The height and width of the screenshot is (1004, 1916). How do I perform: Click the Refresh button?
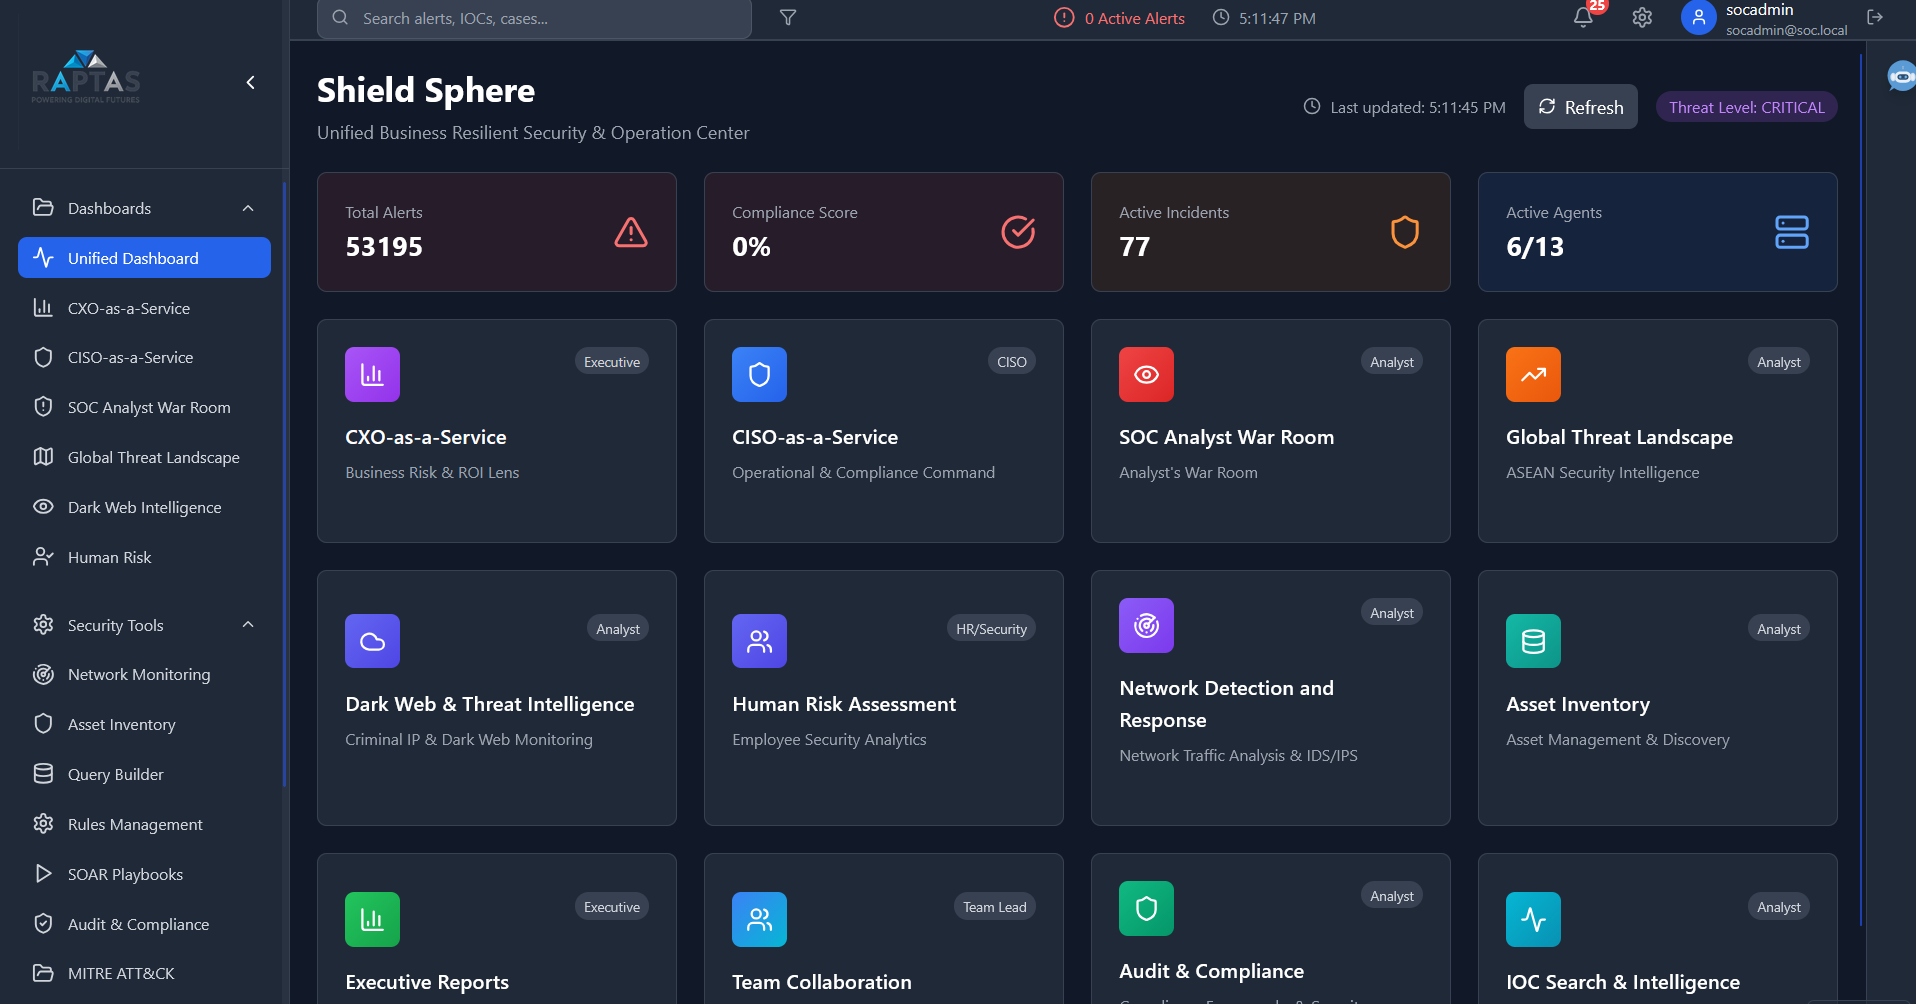1580,107
